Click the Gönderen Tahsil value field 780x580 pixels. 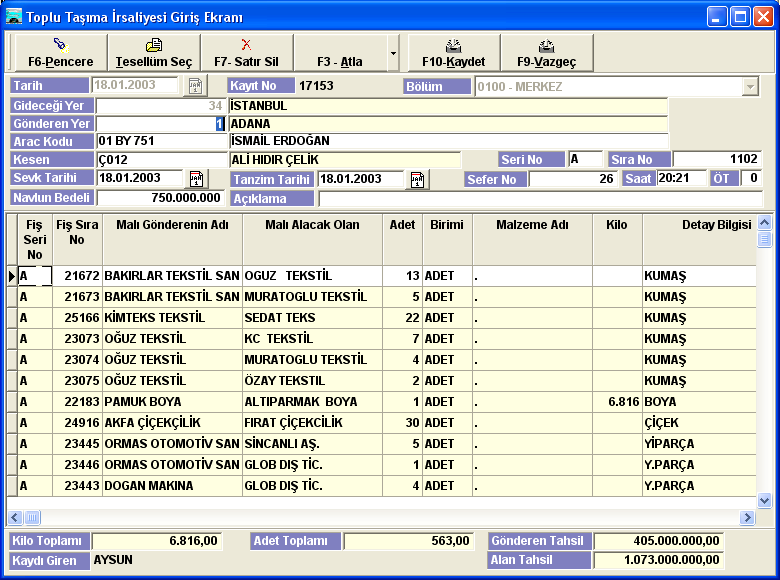[659, 541]
